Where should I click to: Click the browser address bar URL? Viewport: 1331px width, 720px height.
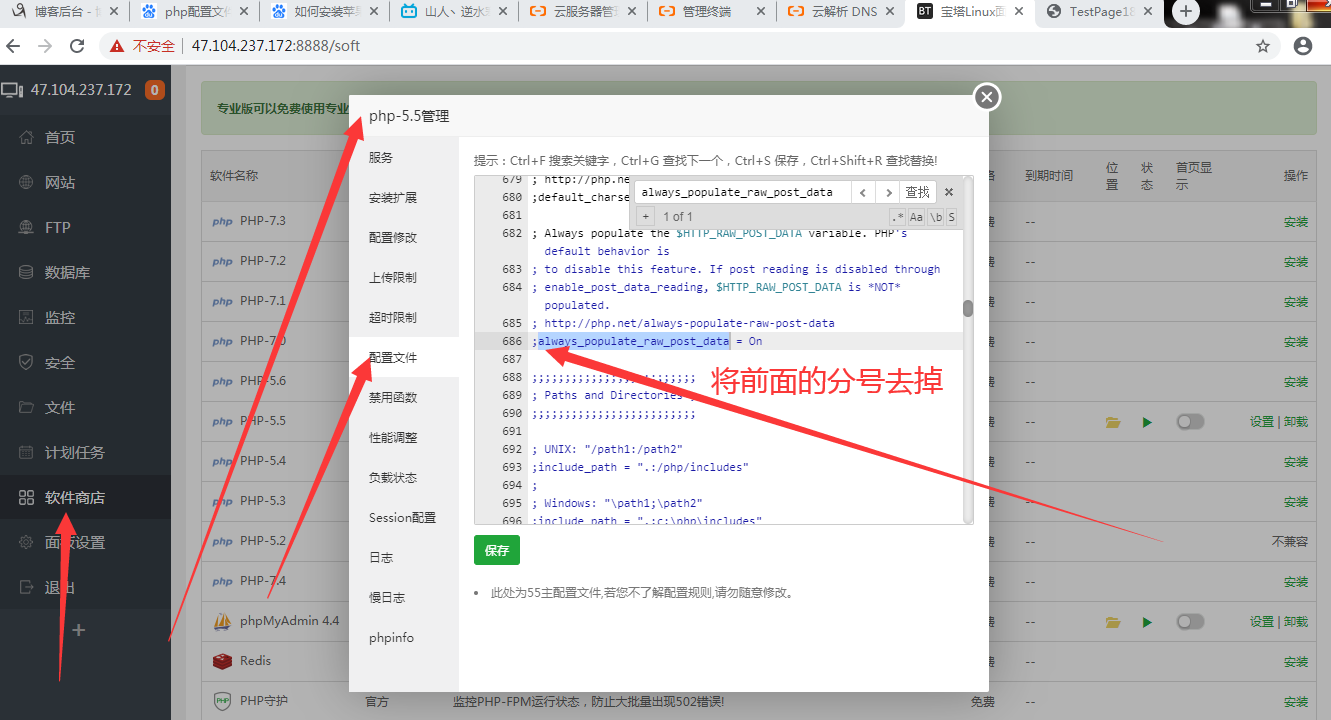pos(276,46)
